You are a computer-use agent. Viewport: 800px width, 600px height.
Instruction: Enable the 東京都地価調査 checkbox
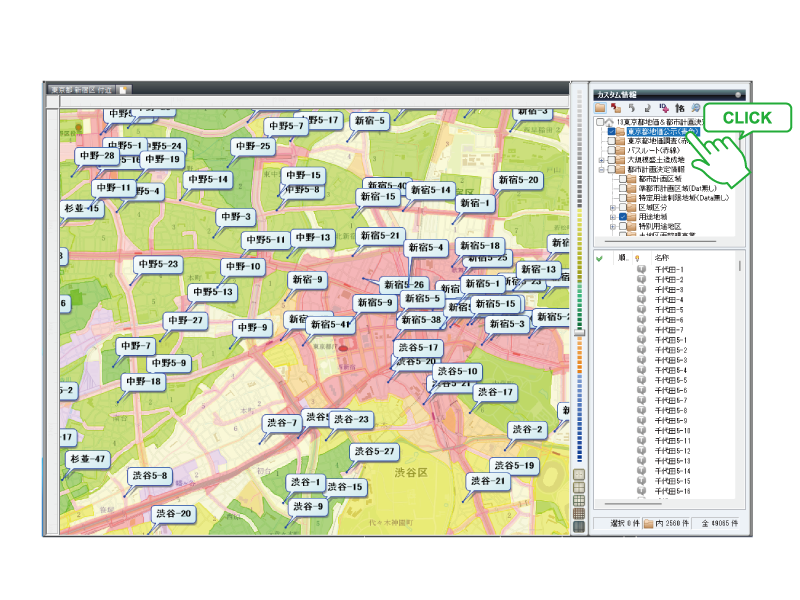pos(611,141)
